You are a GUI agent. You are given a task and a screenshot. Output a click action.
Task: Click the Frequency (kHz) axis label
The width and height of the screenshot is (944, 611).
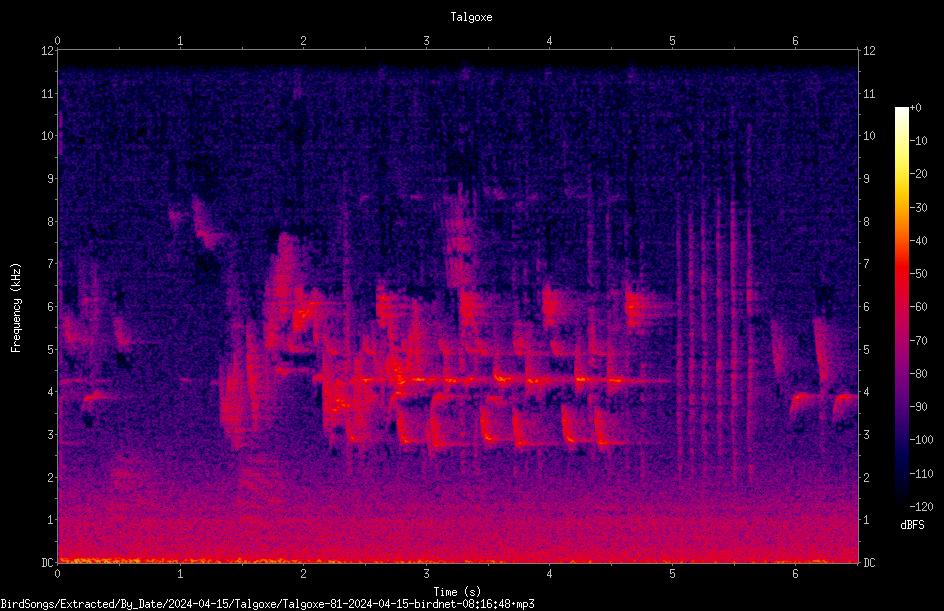pyautogui.click(x=16, y=307)
